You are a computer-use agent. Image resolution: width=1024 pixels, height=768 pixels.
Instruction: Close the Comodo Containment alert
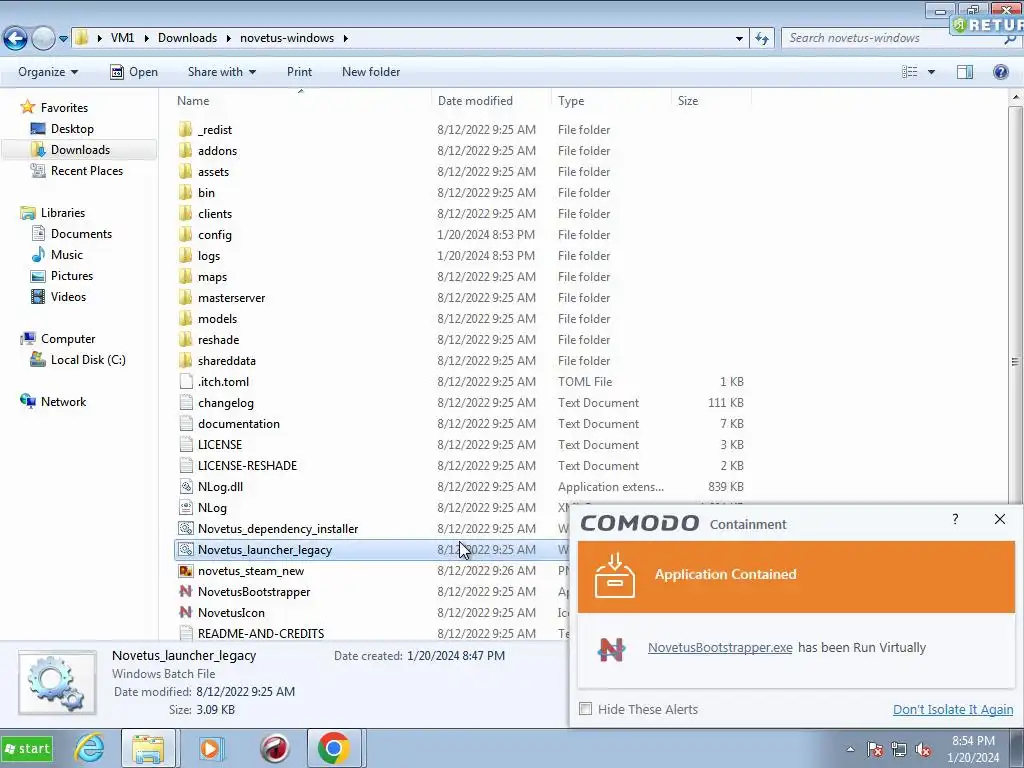[1000, 519]
